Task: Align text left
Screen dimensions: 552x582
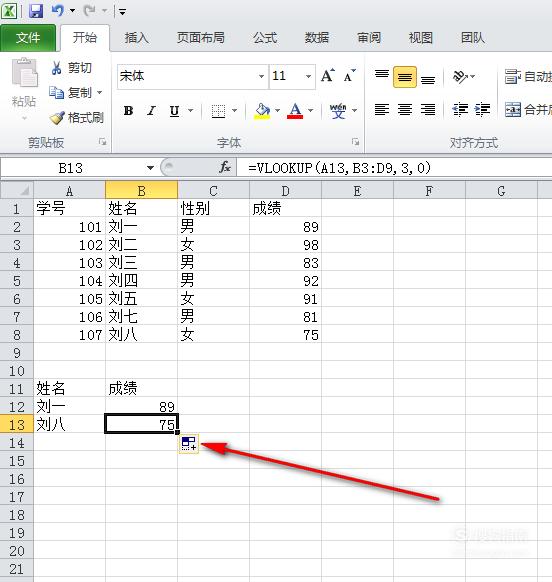Action: [382, 110]
